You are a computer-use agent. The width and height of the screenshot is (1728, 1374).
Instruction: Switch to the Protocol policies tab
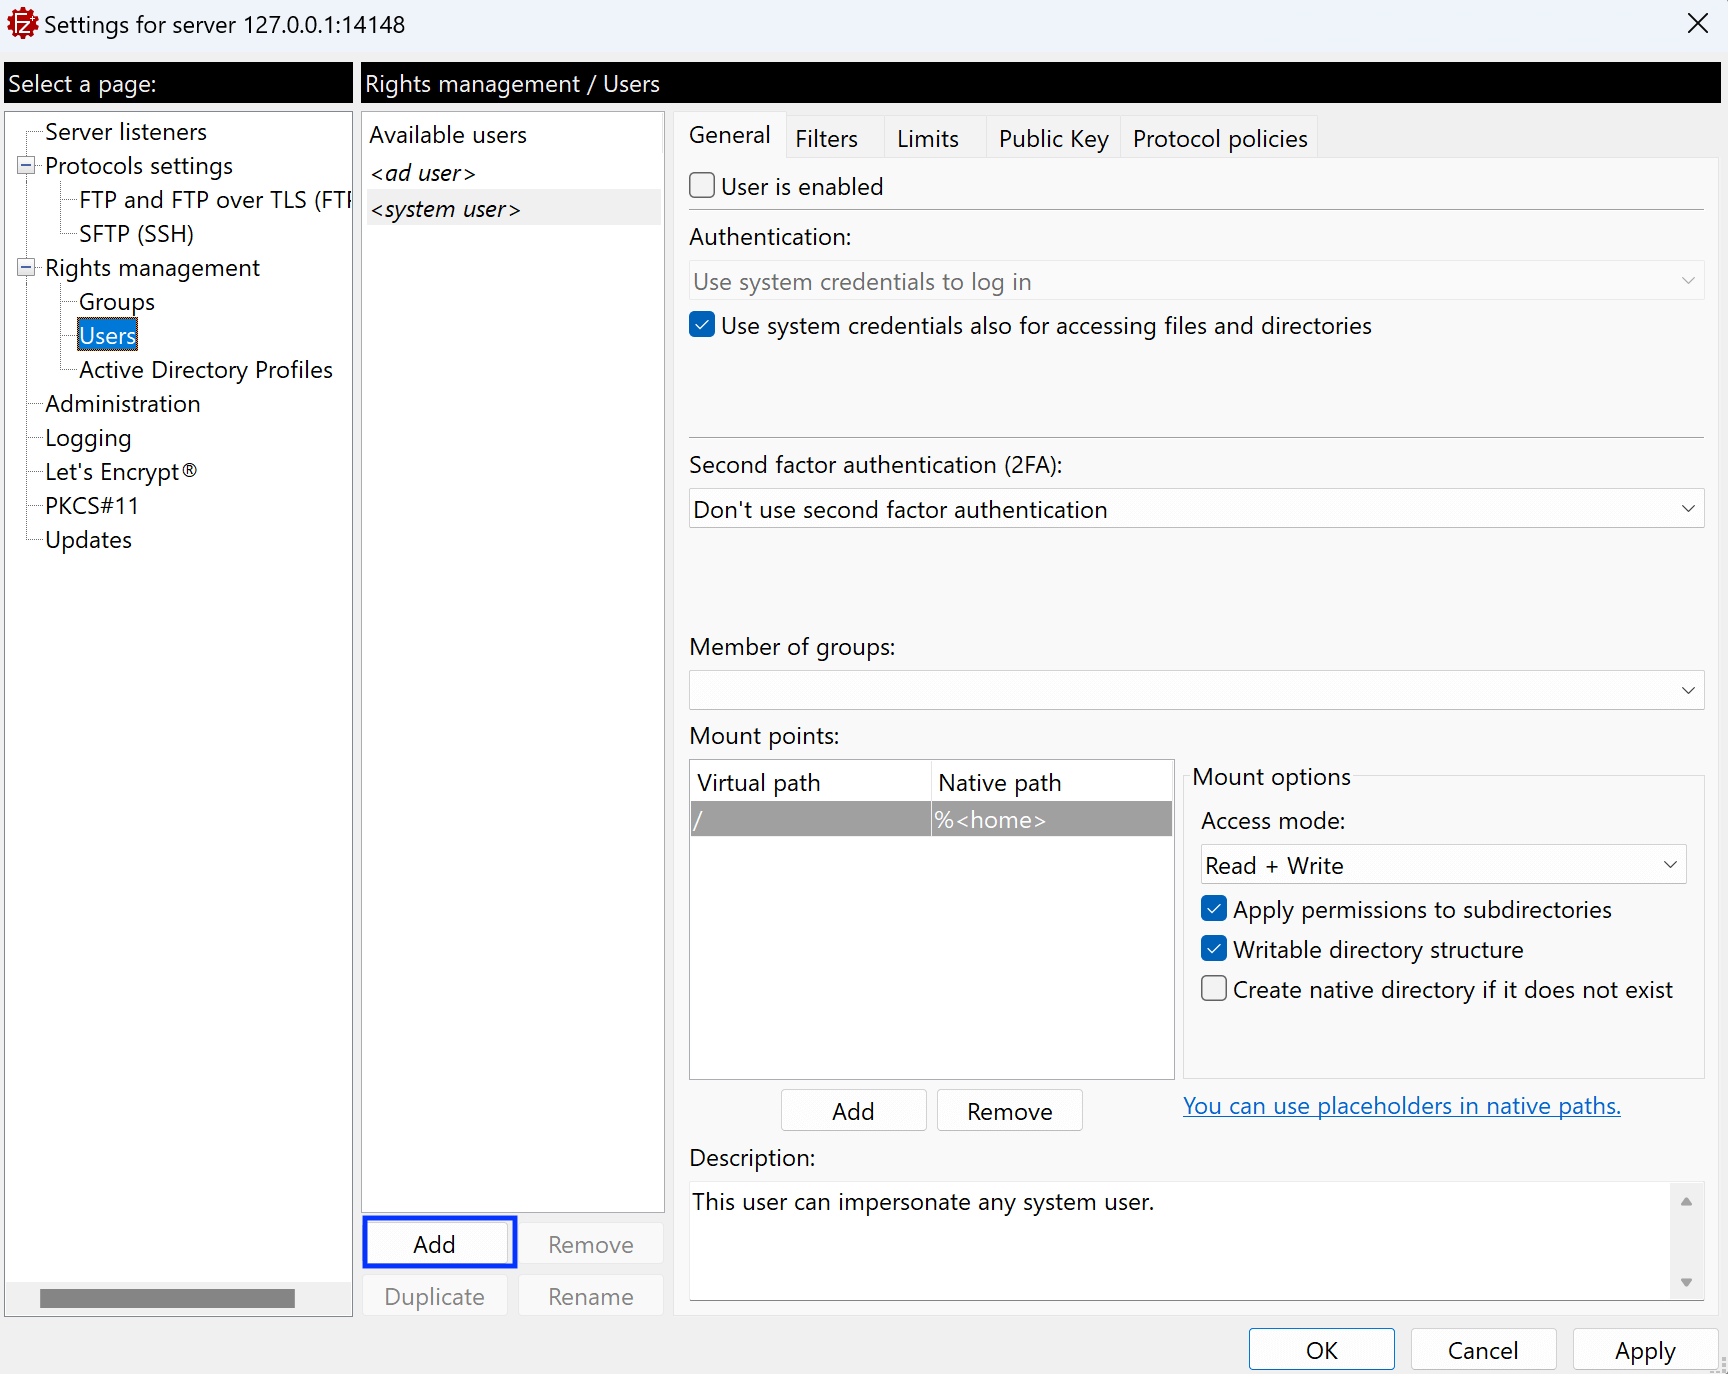[1219, 139]
